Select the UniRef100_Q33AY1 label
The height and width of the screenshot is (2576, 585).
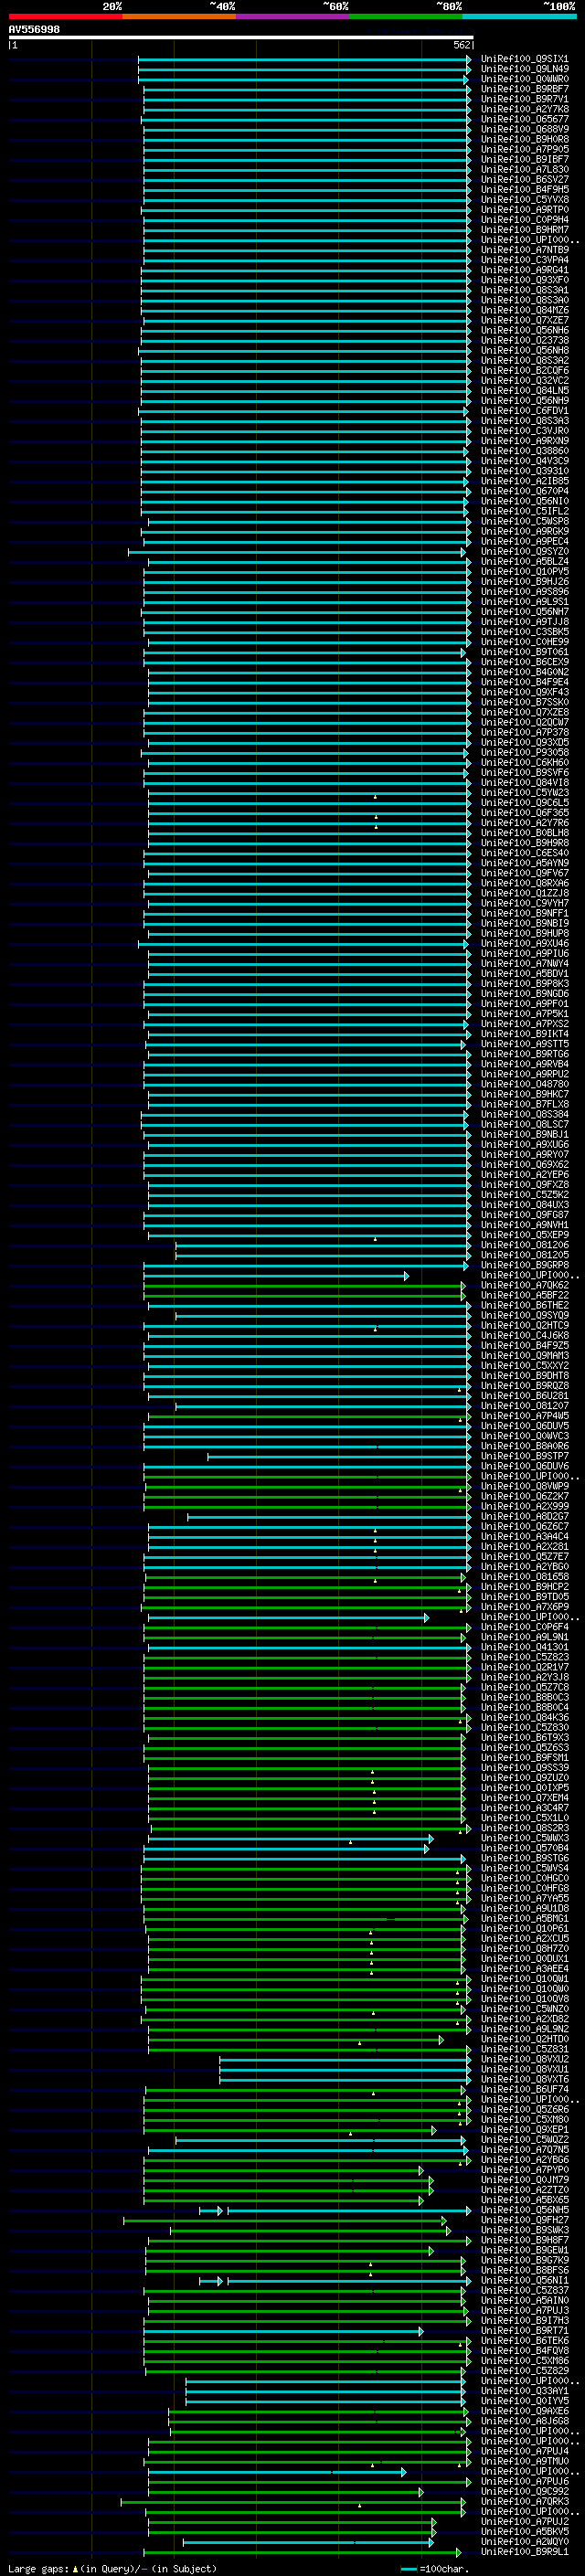click(524, 2390)
